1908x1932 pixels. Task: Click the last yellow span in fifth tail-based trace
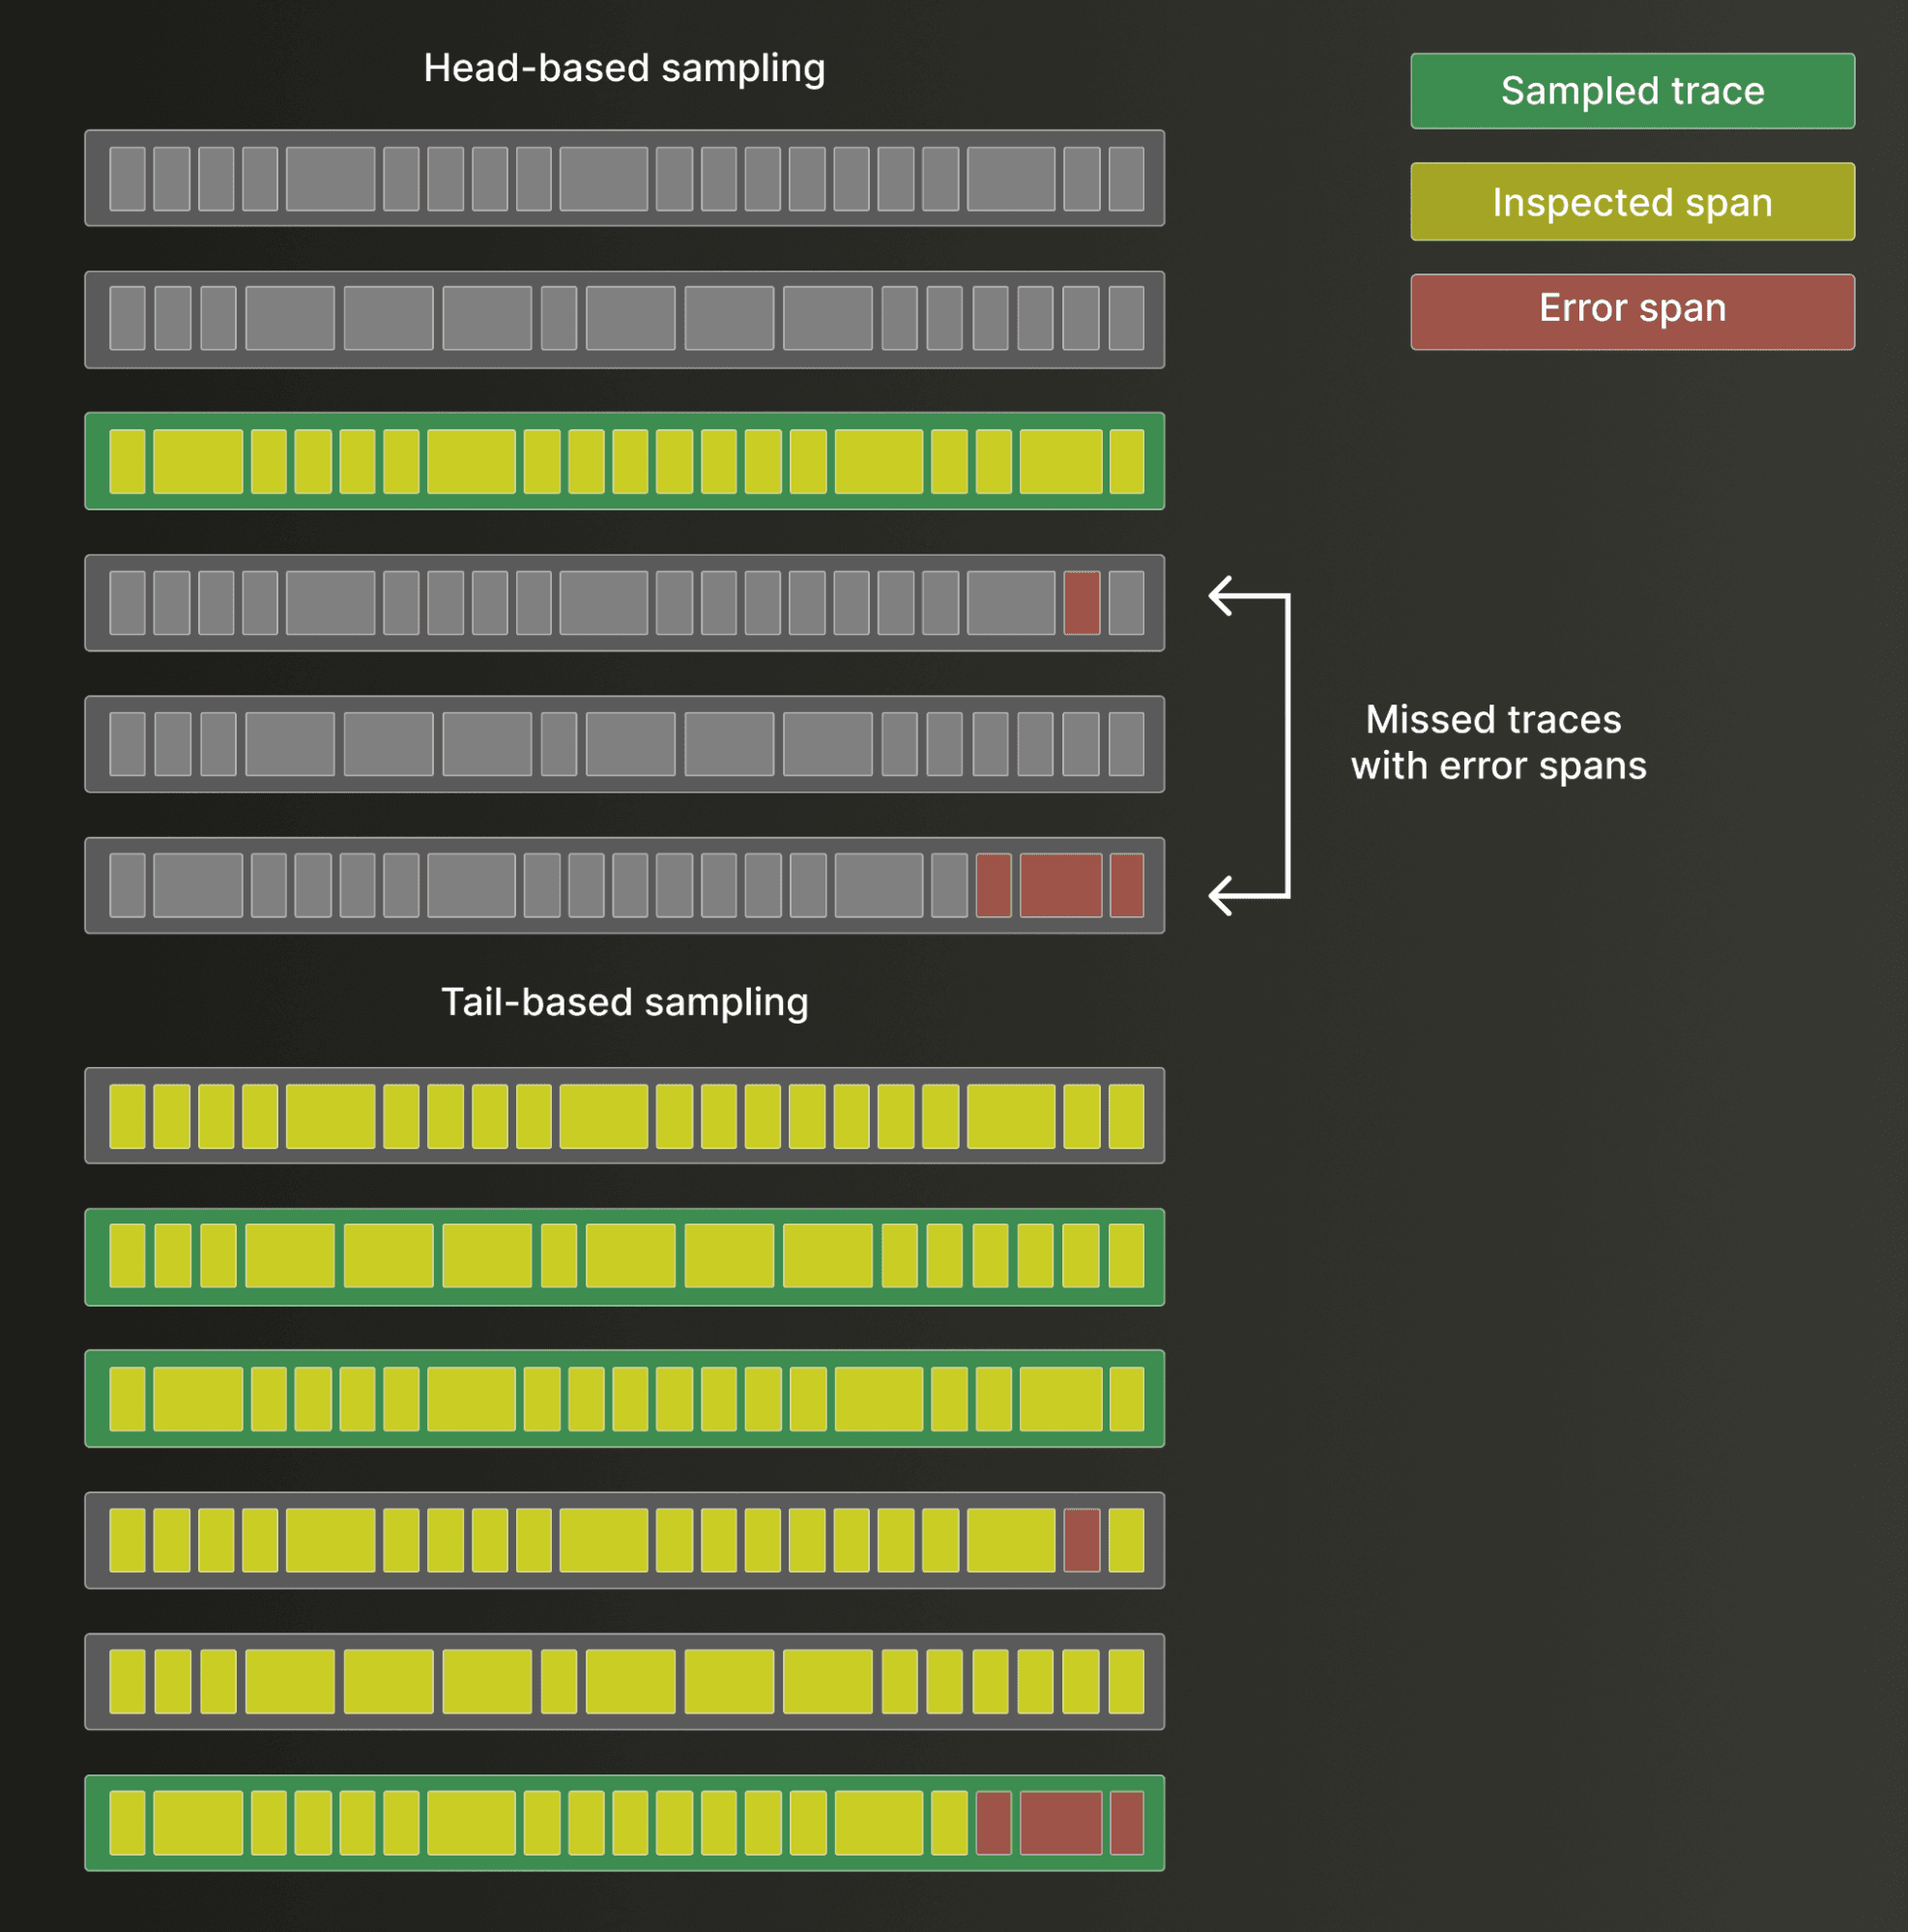click(1126, 1682)
